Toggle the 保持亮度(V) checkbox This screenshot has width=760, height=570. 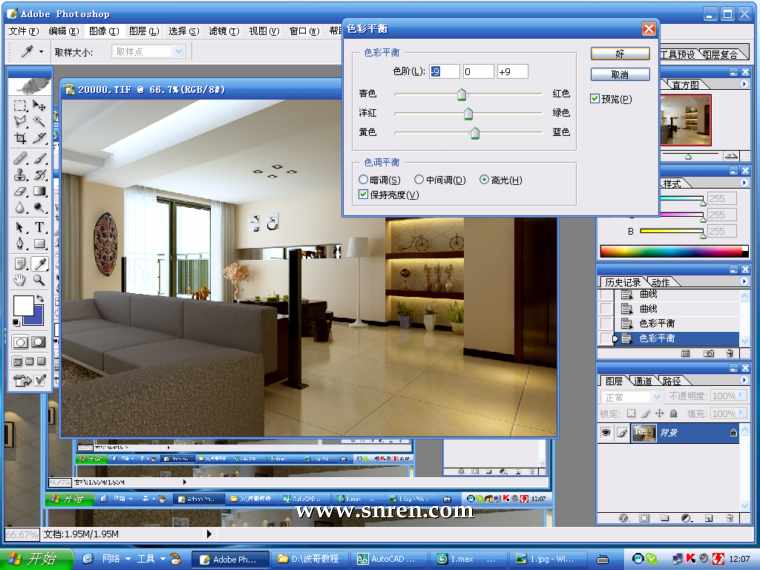363,194
